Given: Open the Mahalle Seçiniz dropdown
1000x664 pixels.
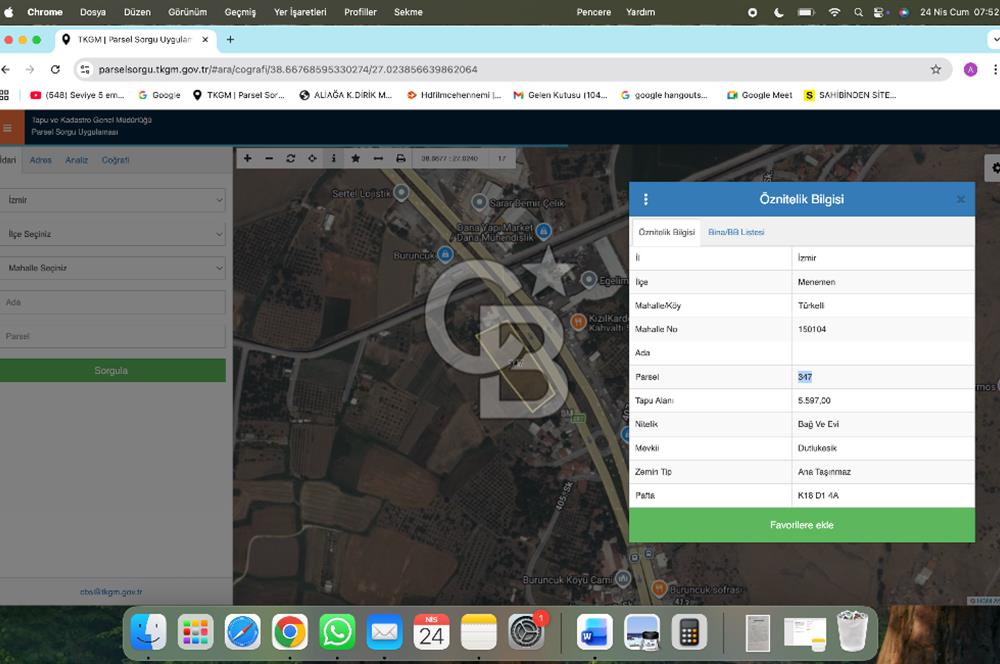Looking at the screenshot, I should (x=113, y=268).
